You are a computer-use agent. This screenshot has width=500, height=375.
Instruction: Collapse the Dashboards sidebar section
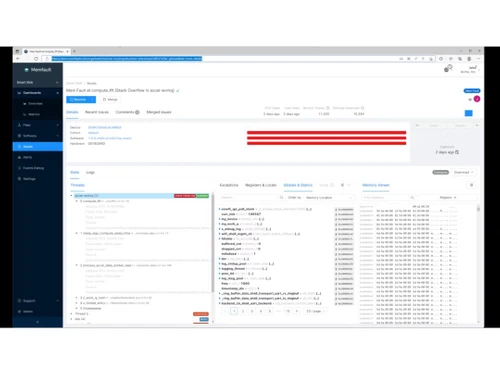38,93
